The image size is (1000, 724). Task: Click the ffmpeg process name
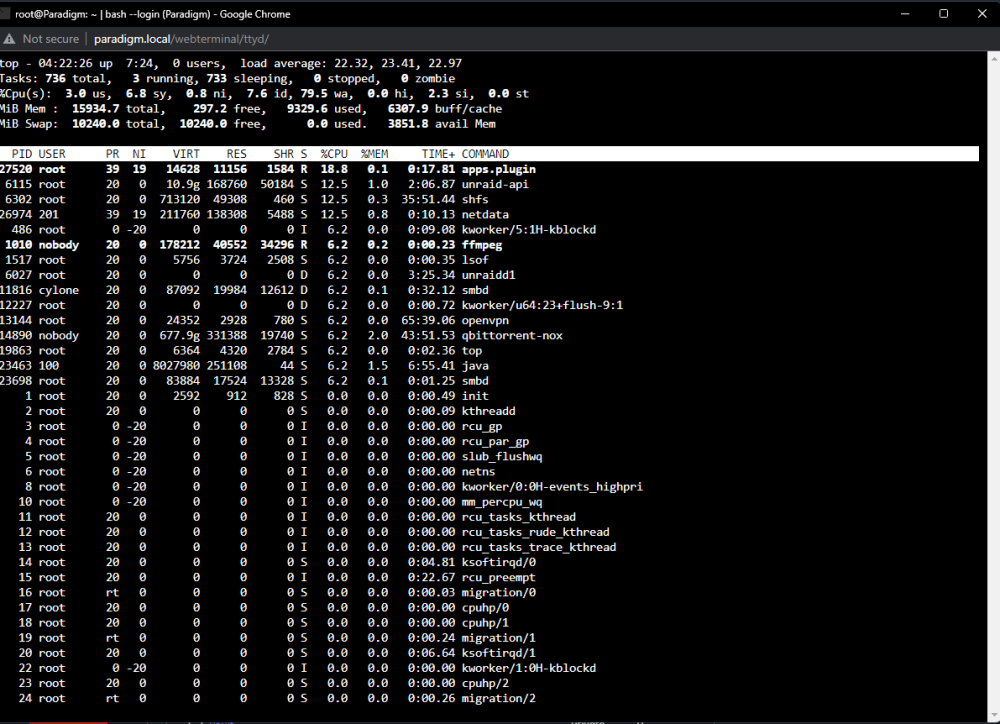point(482,245)
